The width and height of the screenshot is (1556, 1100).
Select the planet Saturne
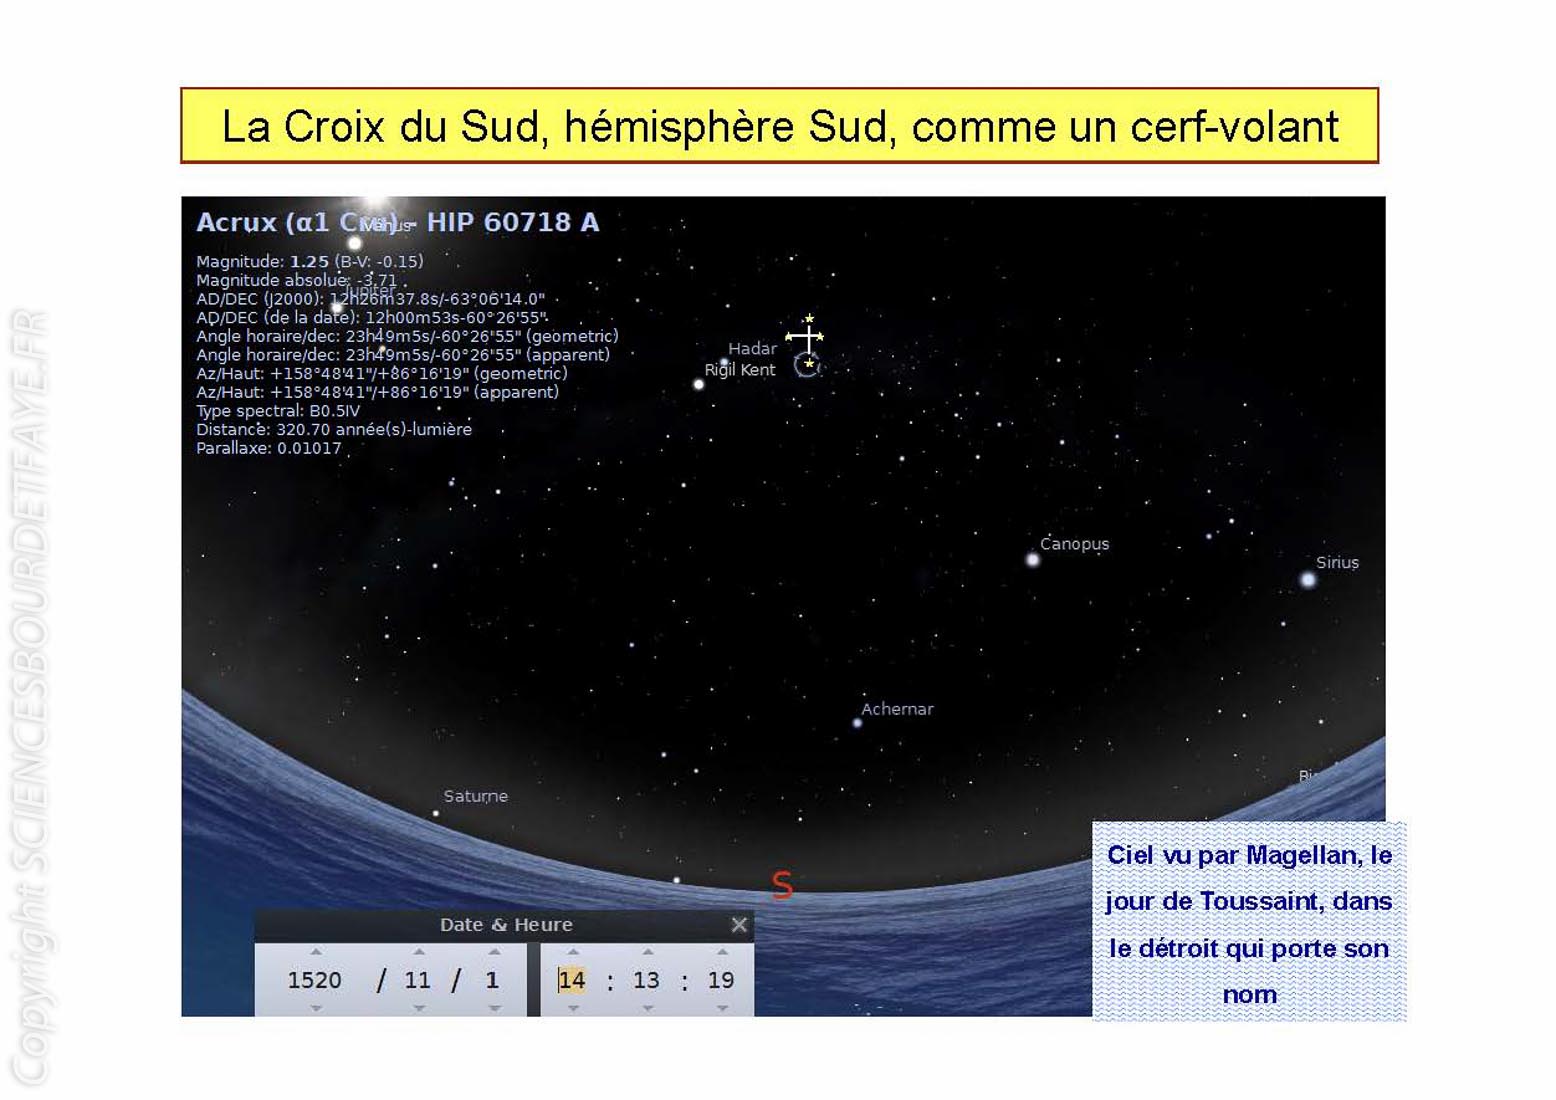(436, 814)
